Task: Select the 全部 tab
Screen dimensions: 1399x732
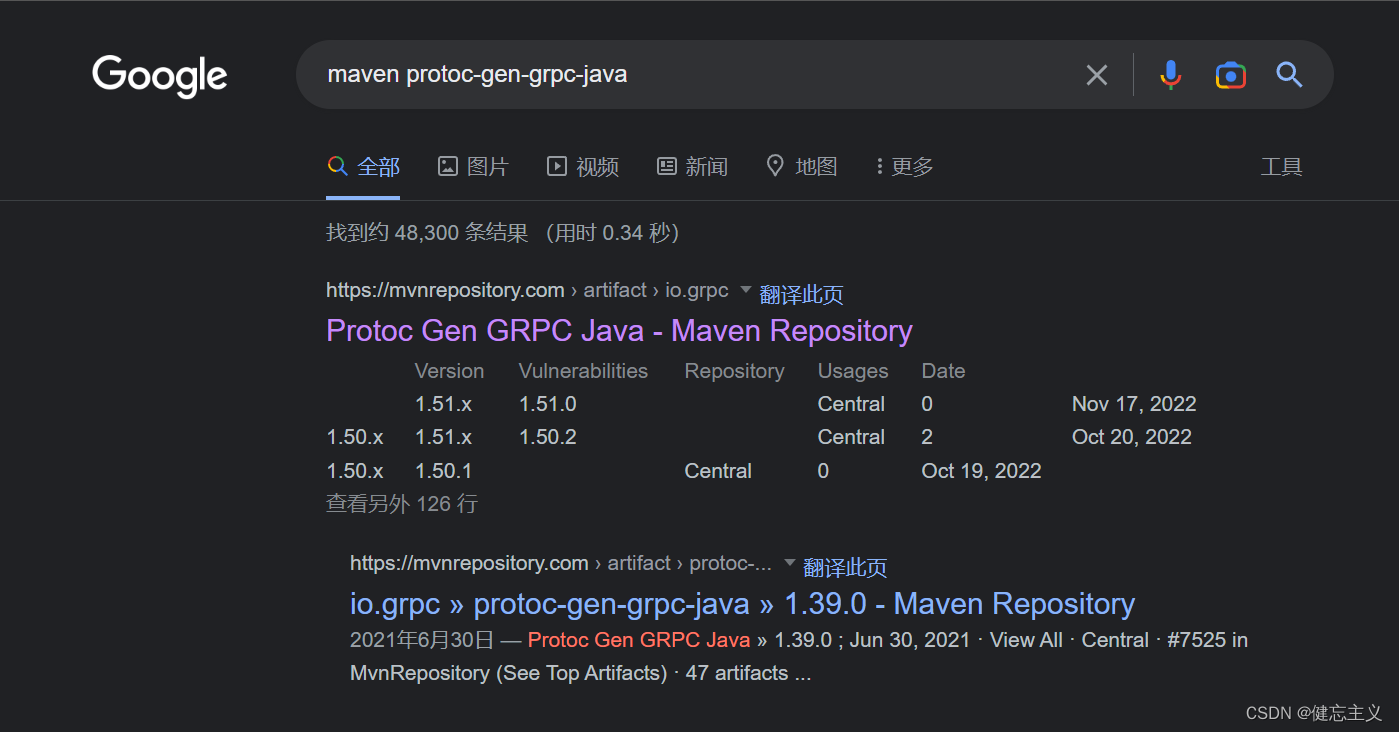Action: click(363, 167)
